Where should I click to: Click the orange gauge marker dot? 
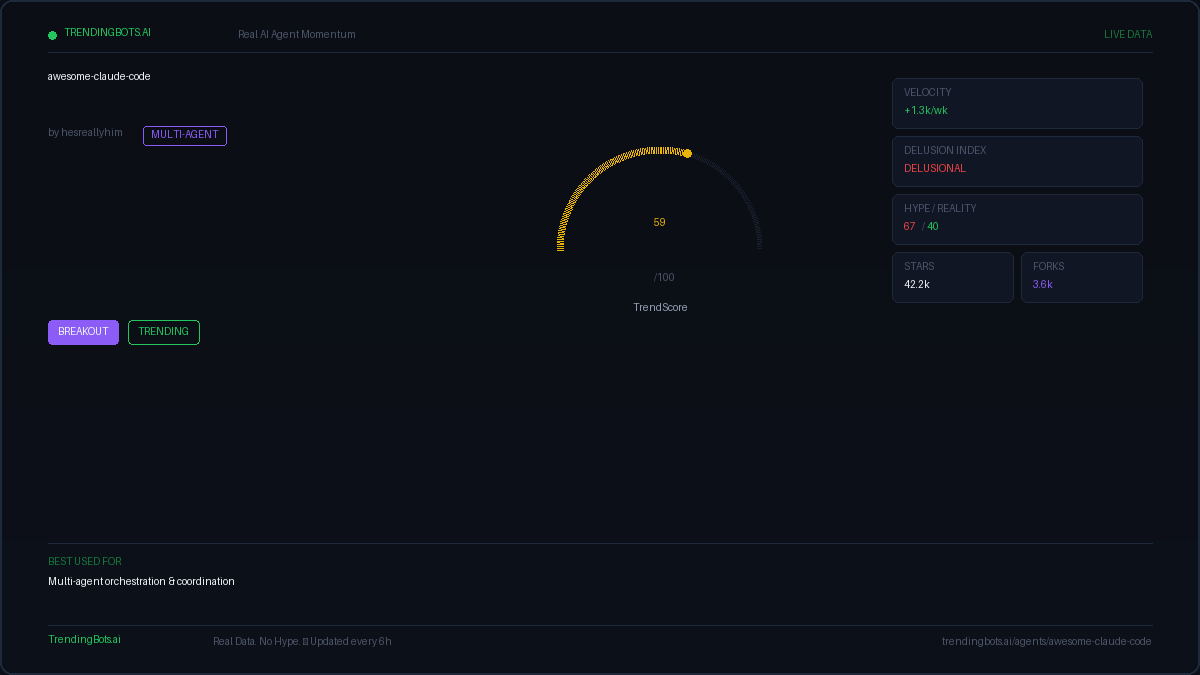click(x=687, y=153)
